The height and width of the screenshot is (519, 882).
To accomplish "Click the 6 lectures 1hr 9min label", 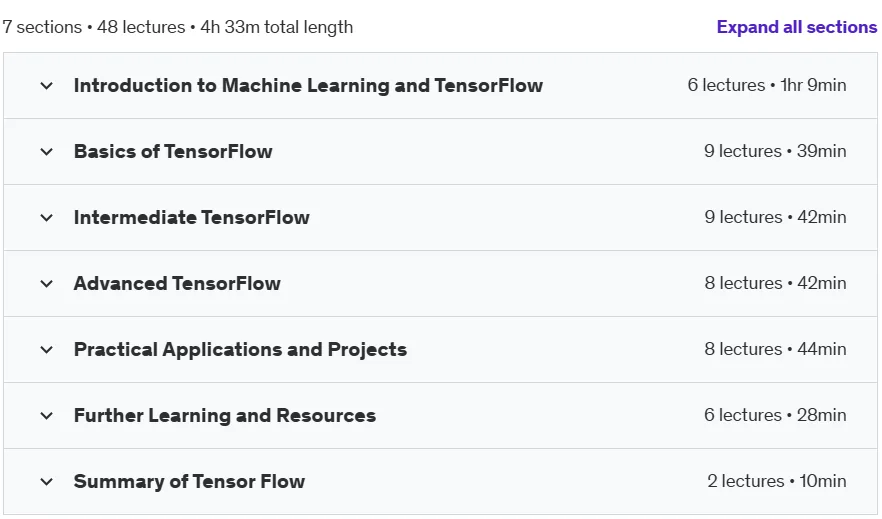I will 767,85.
